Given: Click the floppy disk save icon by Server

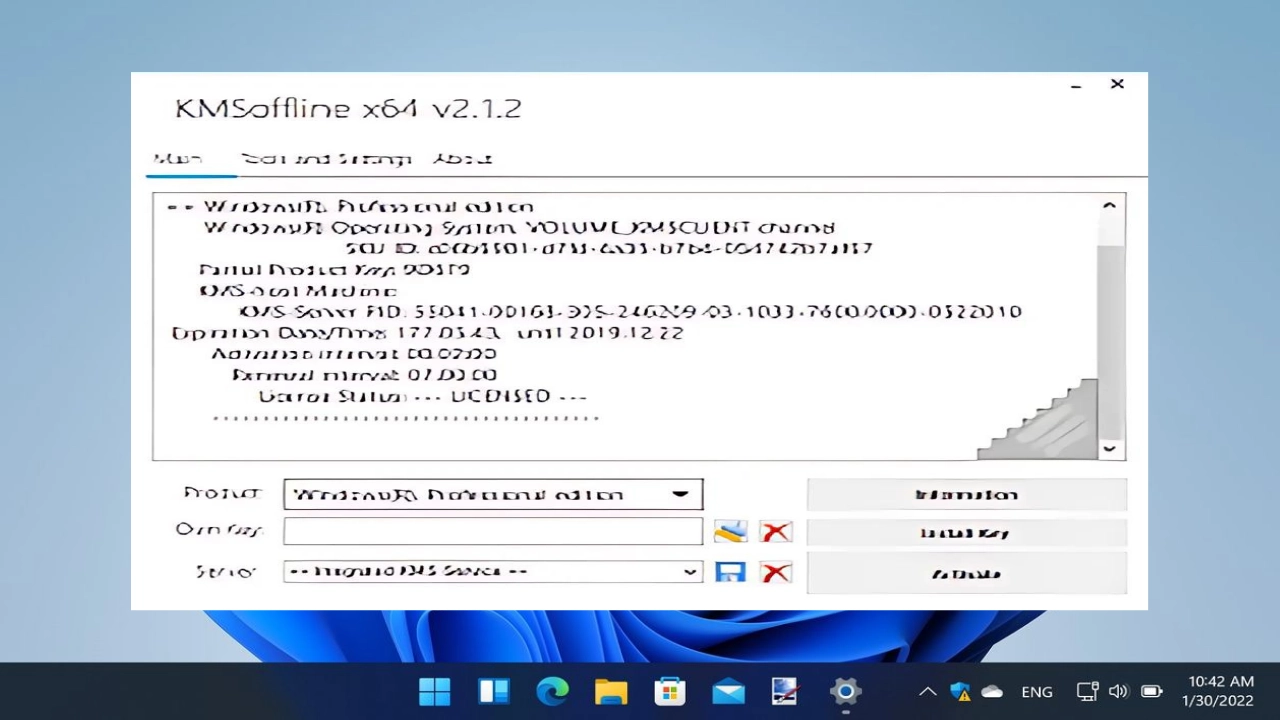Looking at the screenshot, I should tap(731, 573).
